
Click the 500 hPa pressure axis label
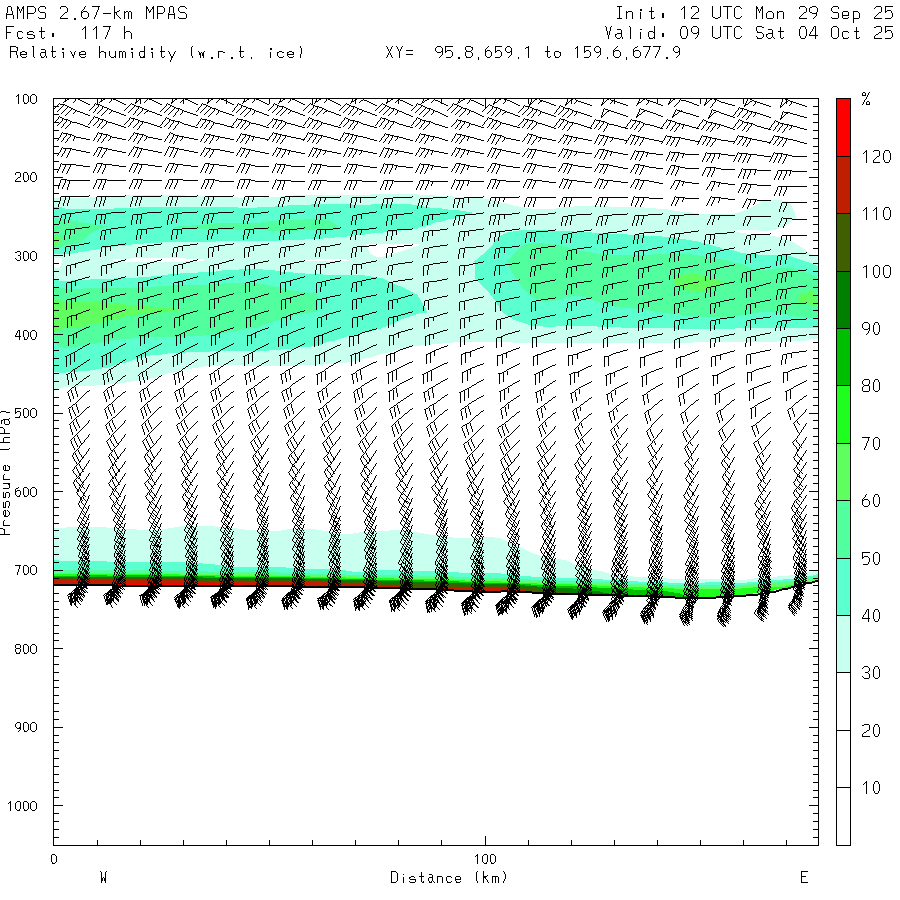(26, 413)
